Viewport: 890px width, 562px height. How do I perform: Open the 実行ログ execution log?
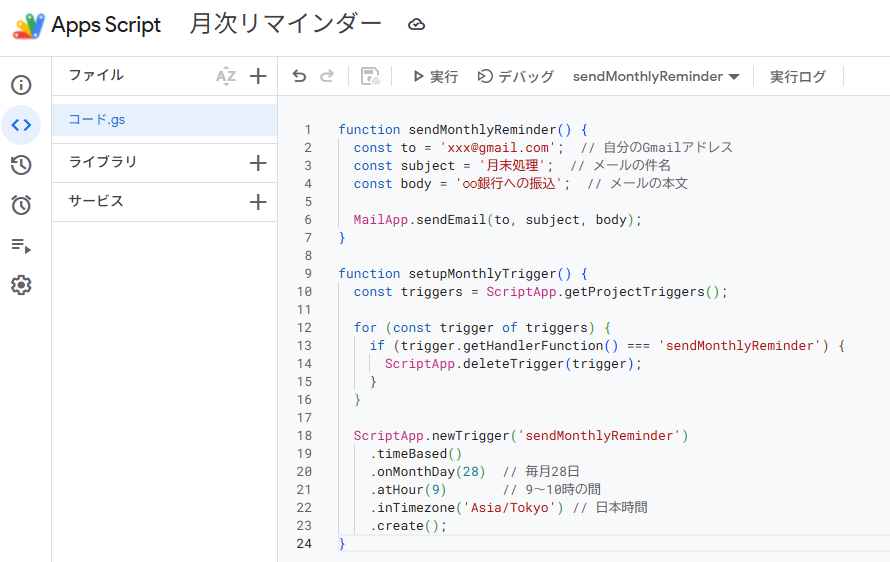pos(797,76)
